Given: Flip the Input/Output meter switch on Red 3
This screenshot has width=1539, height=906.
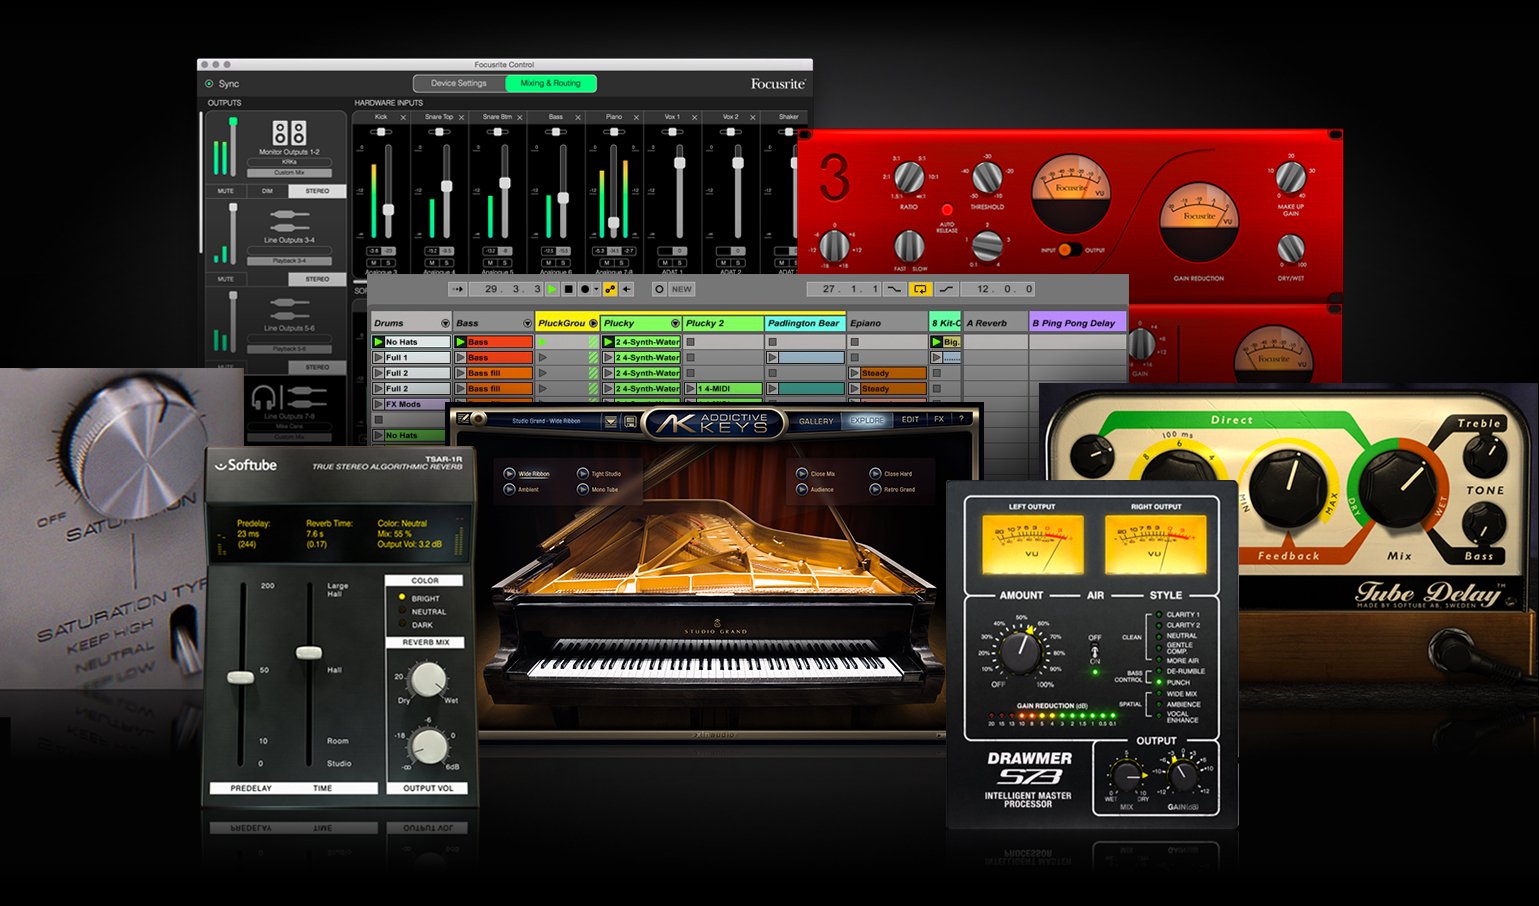Looking at the screenshot, I should point(1068,250).
